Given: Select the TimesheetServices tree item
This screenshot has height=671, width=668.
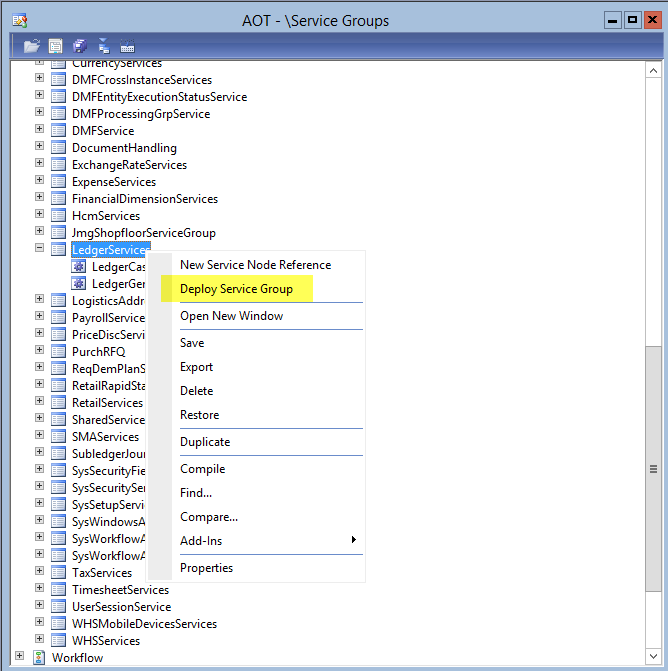Looking at the screenshot, I should click(120, 590).
